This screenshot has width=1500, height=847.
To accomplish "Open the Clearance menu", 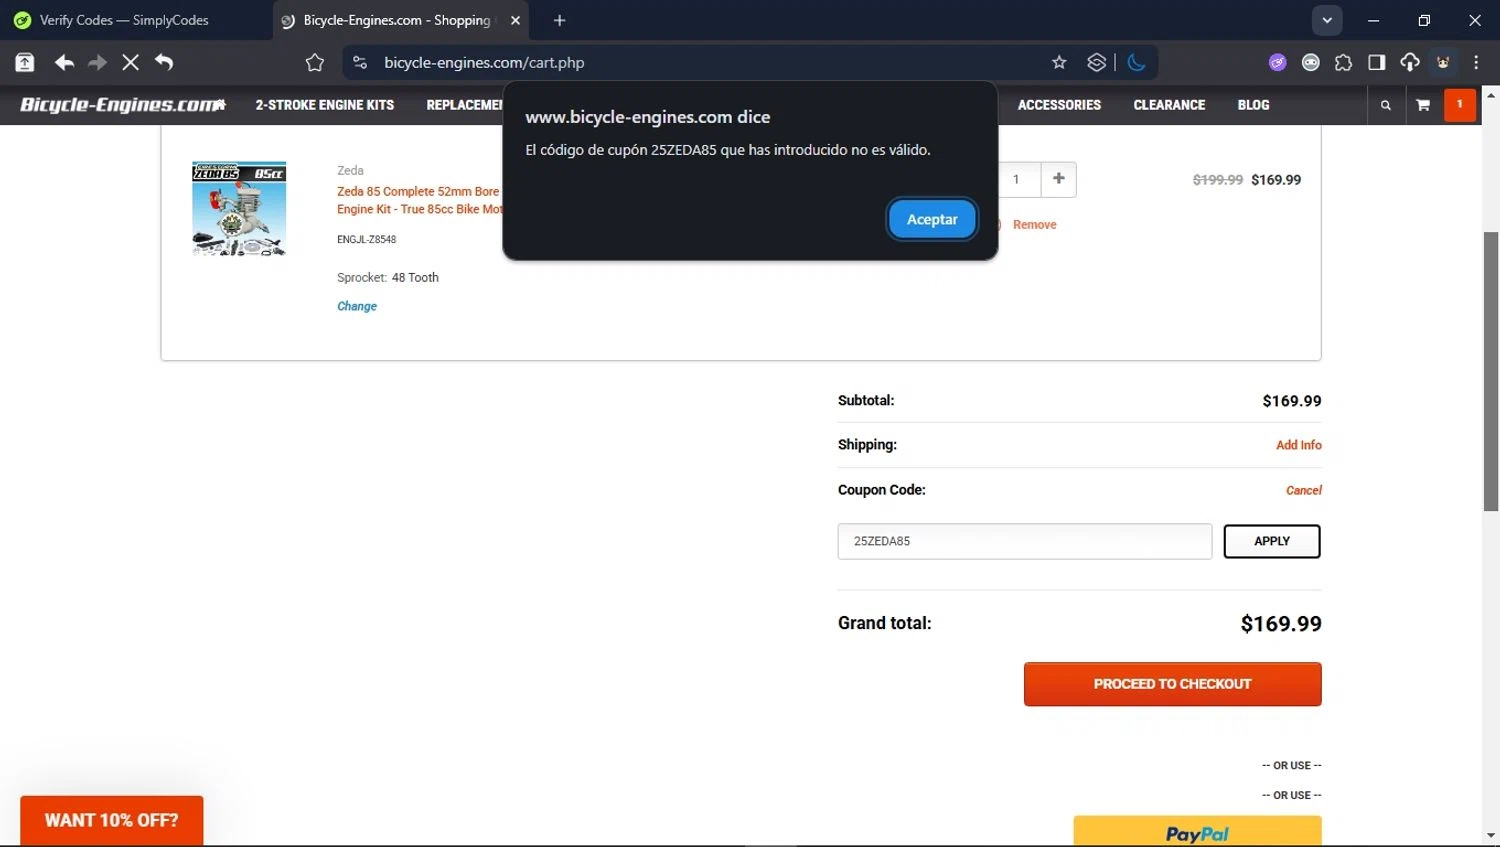I will 1169,105.
